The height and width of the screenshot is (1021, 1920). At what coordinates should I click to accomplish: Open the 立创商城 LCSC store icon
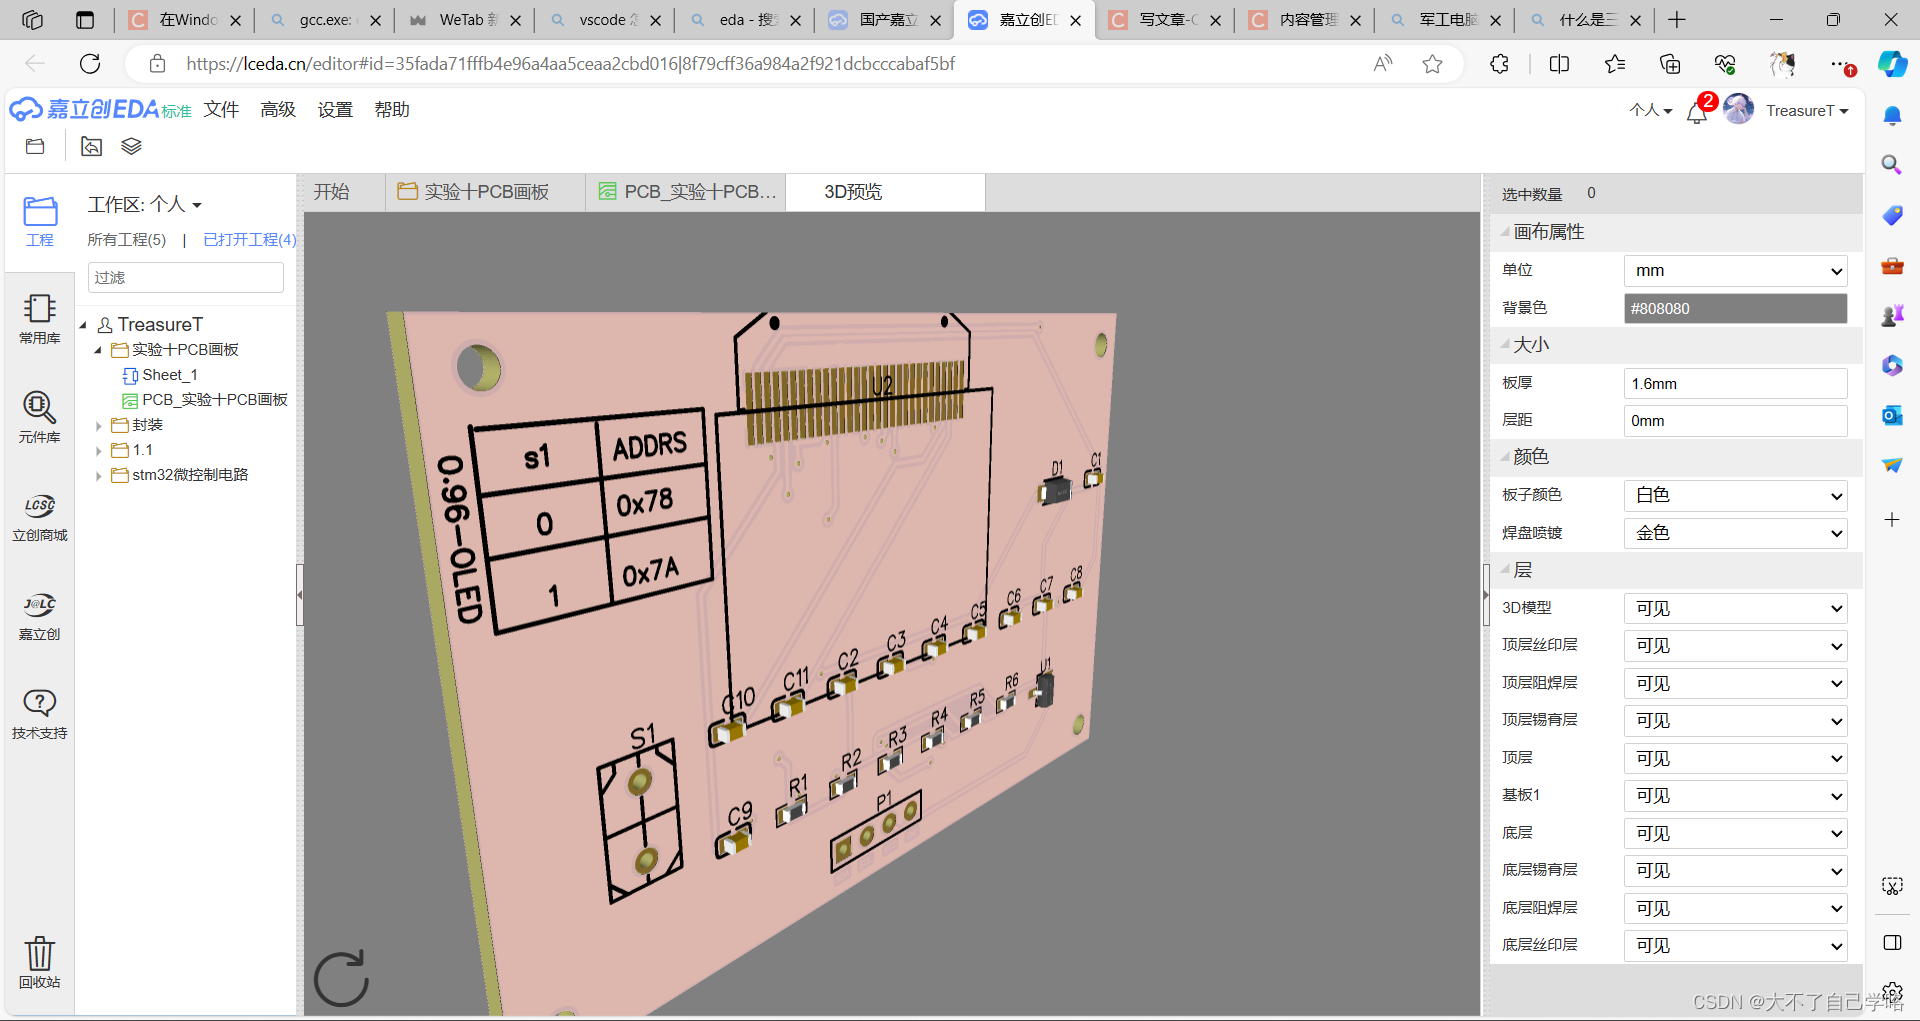click(x=40, y=517)
